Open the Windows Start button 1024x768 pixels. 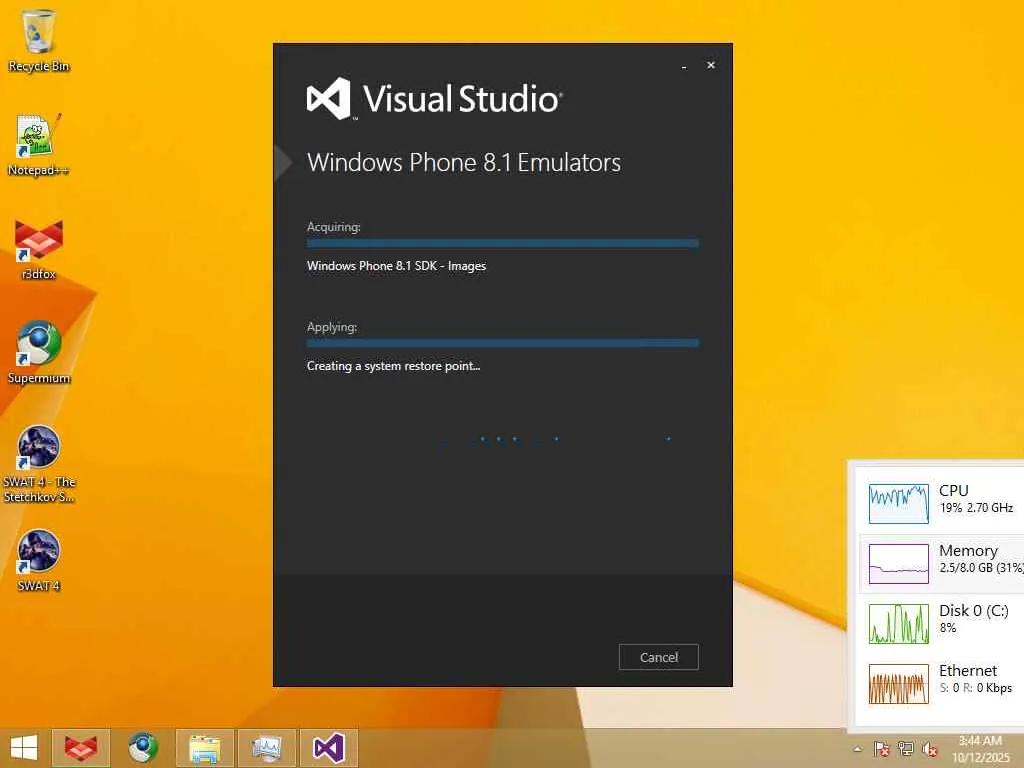[x=24, y=748]
